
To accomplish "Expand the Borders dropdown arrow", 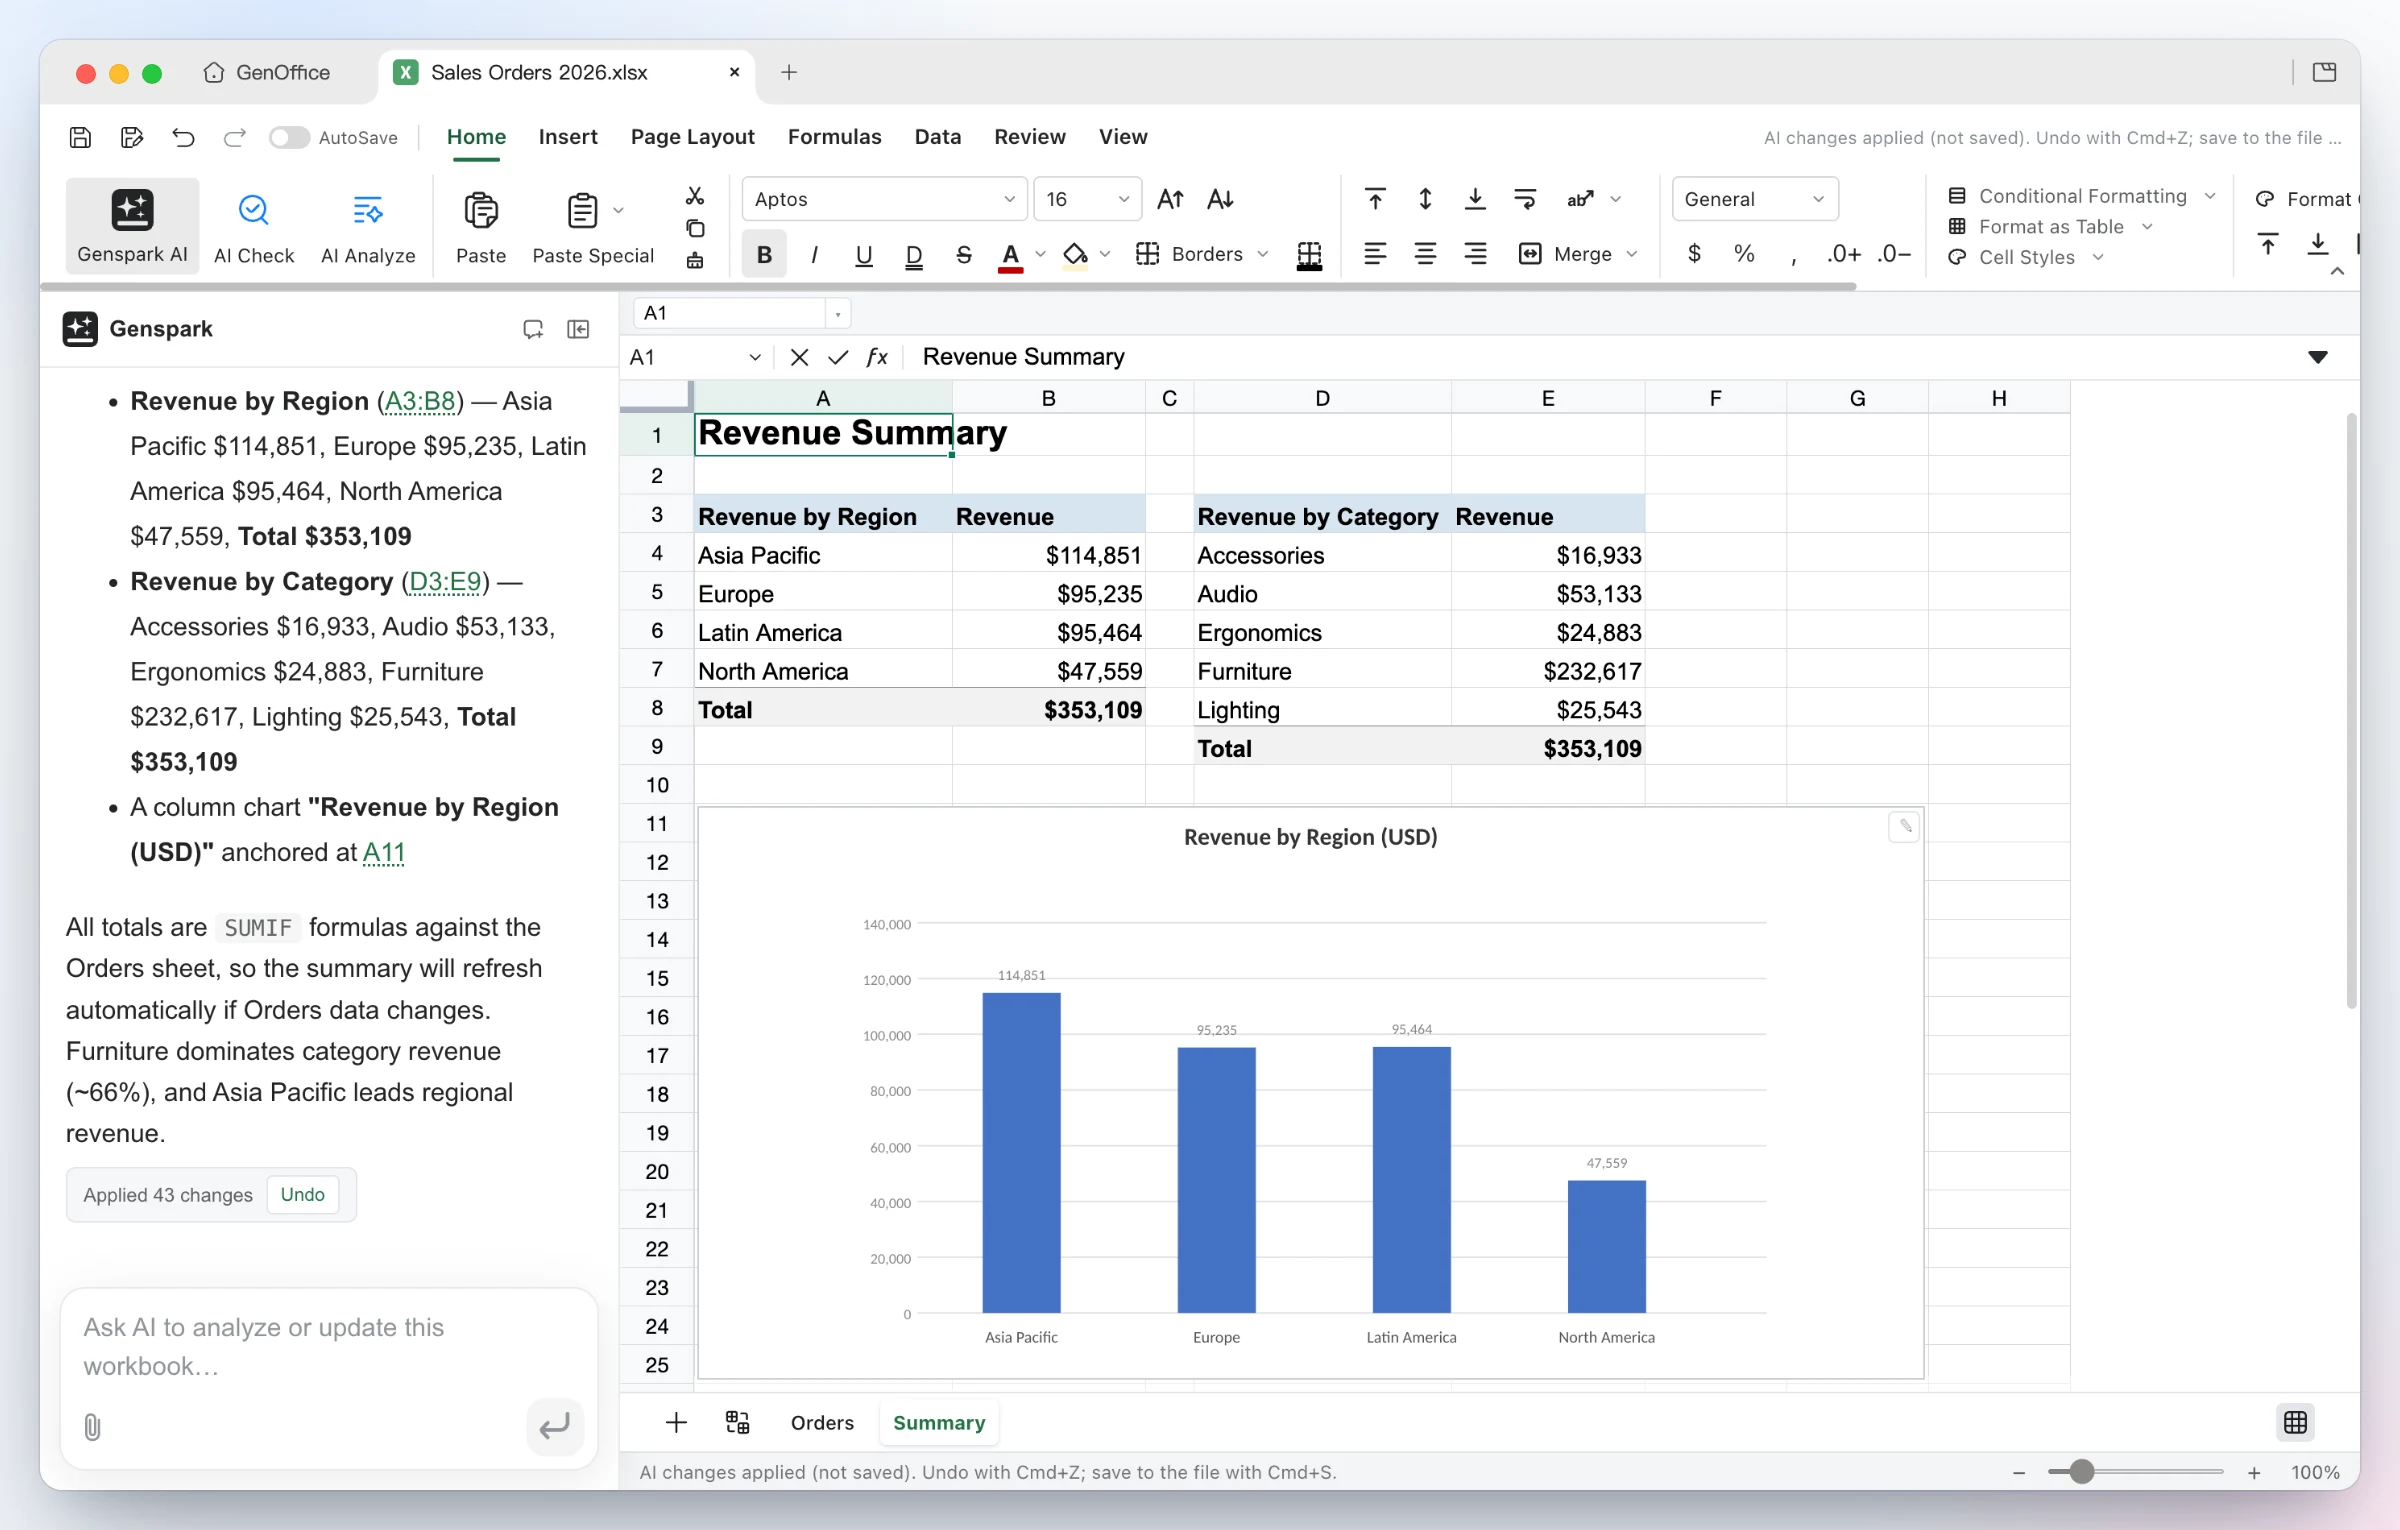I will [x=1263, y=254].
